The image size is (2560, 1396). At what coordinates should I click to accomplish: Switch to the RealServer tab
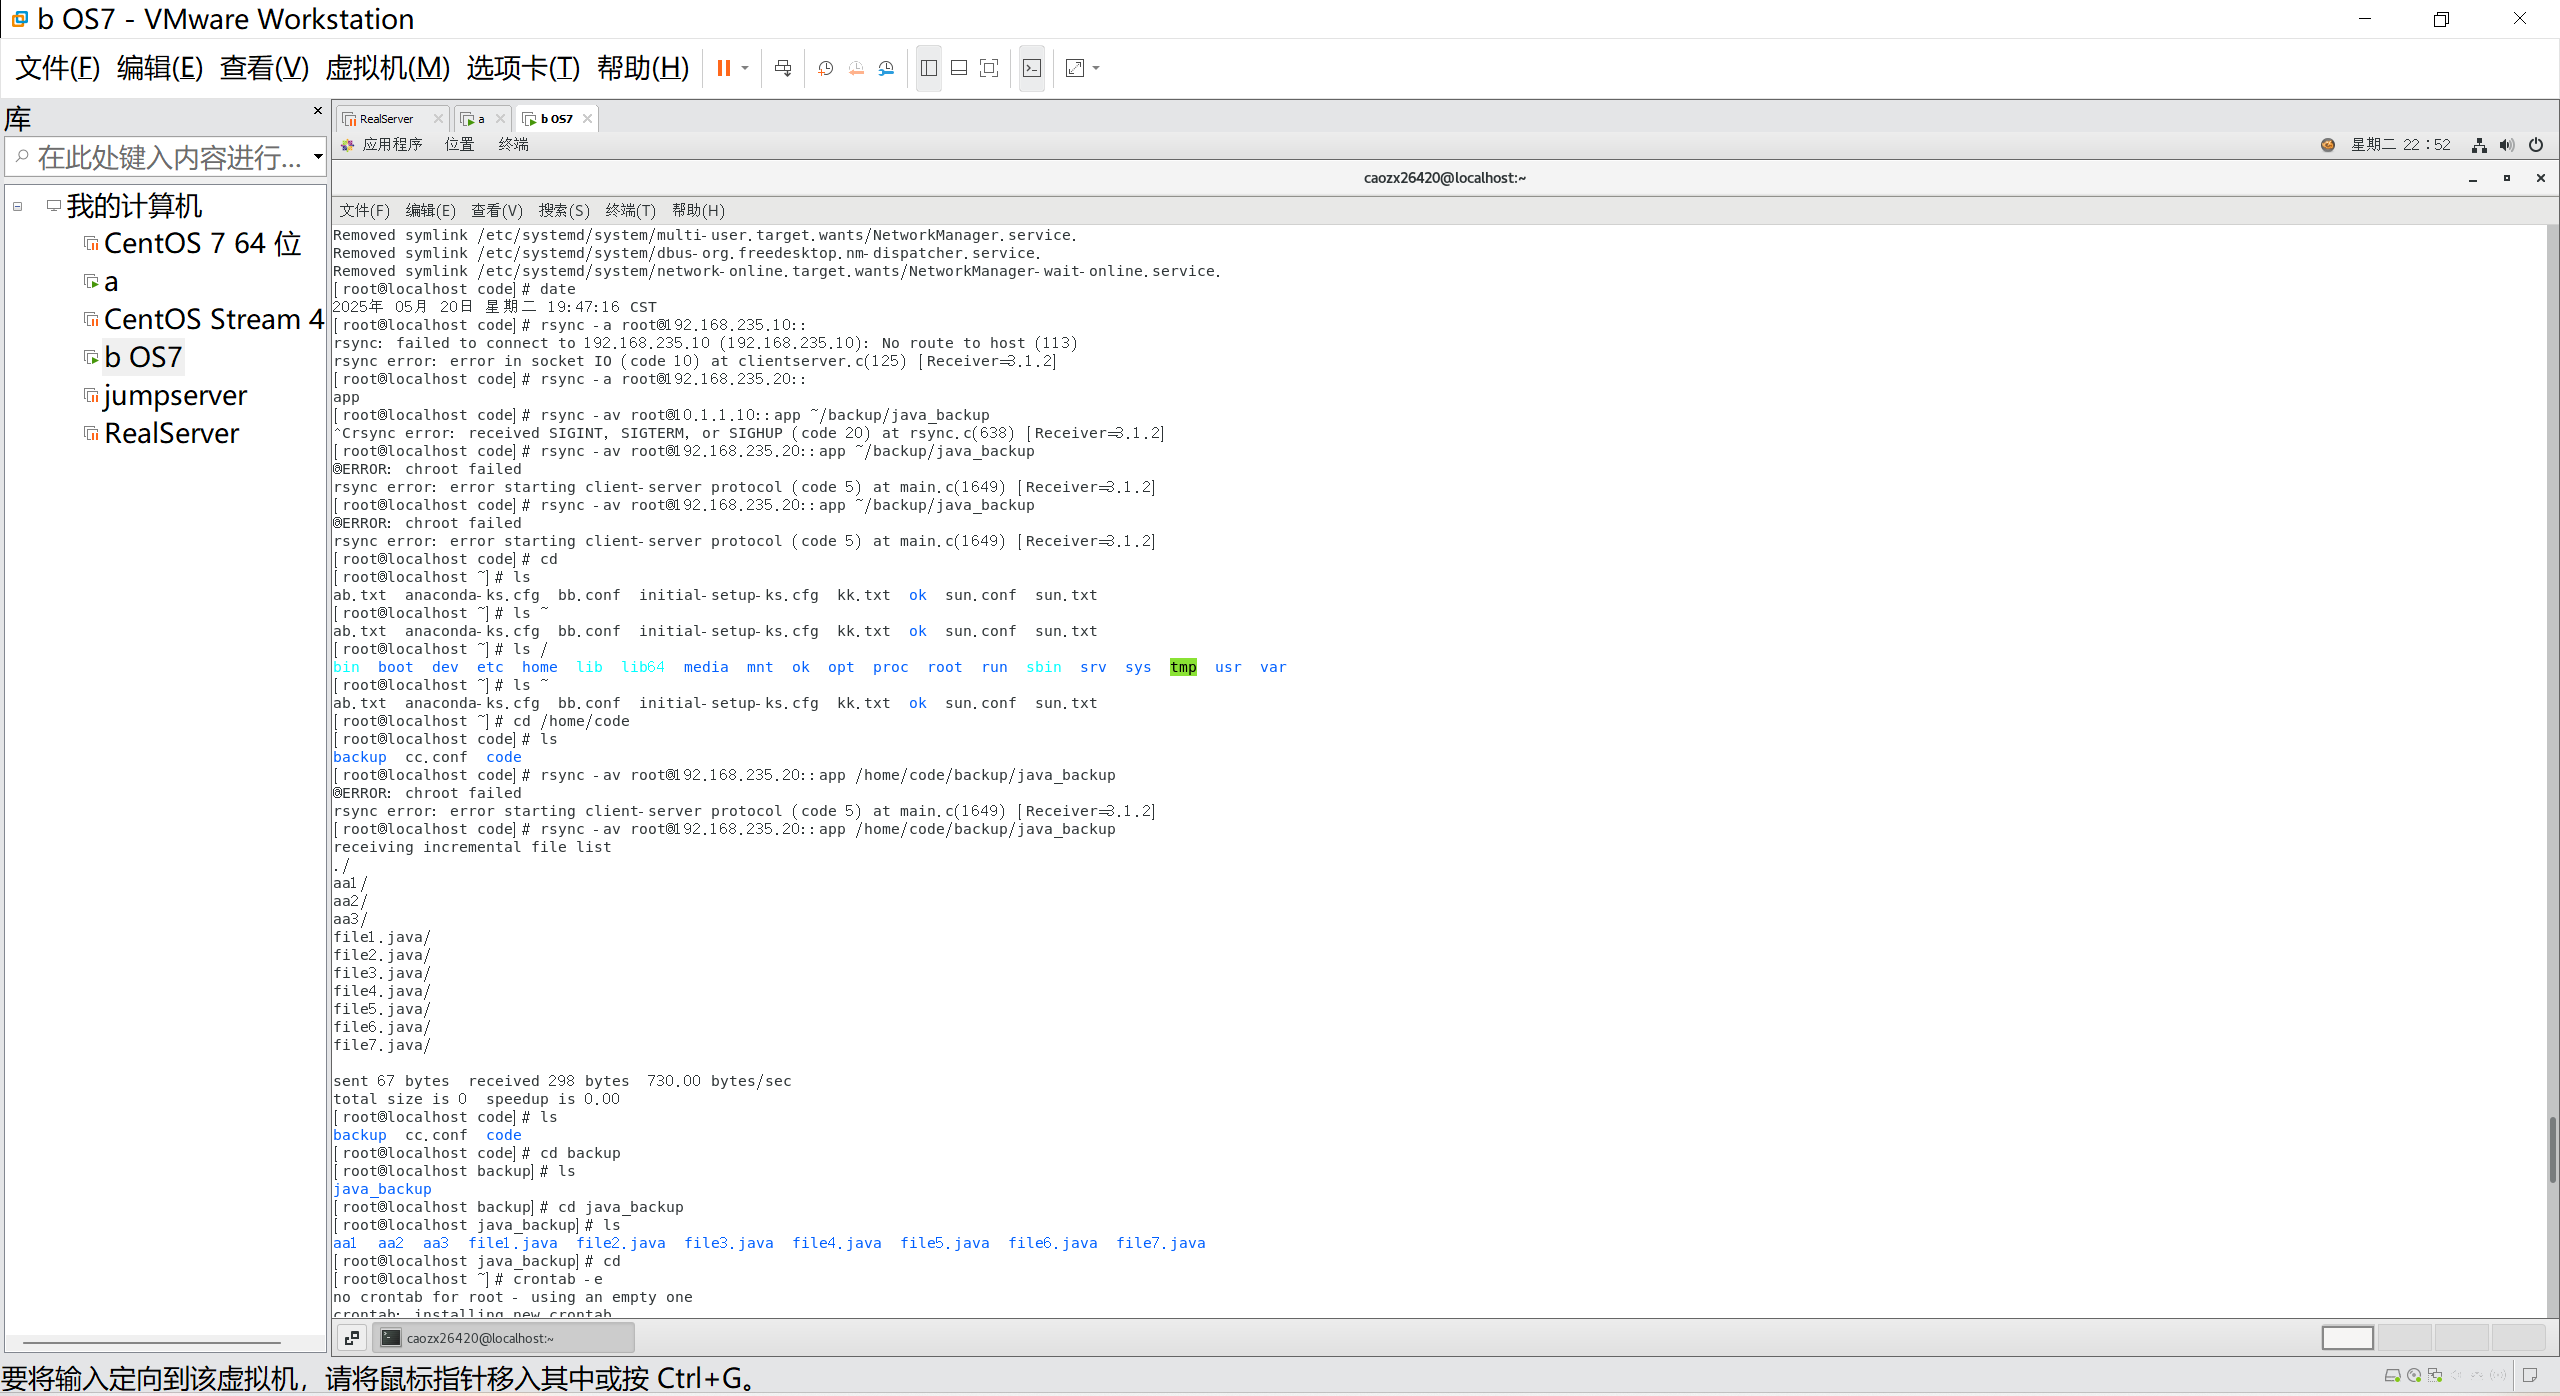click(x=386, y=119)
